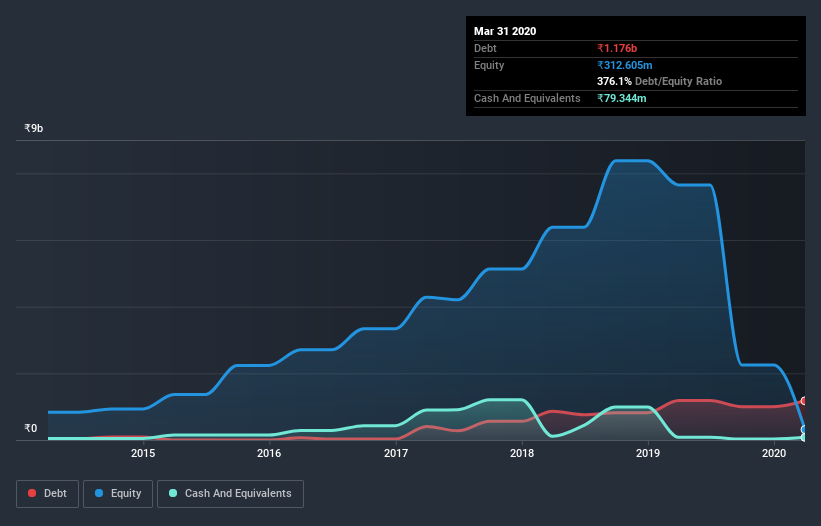Click the 2015 x-axis label

[x=143, y=453]
